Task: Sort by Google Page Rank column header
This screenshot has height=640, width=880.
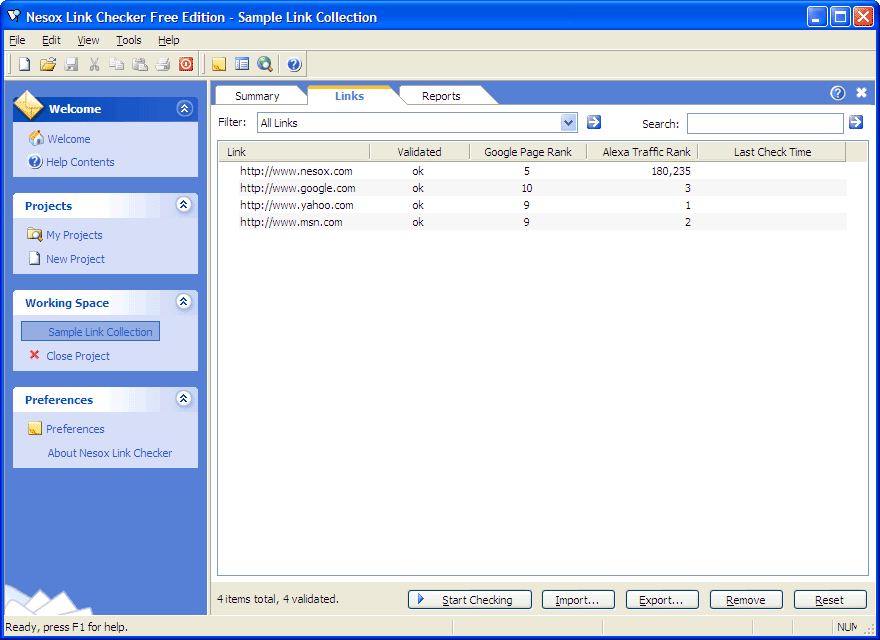Action: [528, 152]
